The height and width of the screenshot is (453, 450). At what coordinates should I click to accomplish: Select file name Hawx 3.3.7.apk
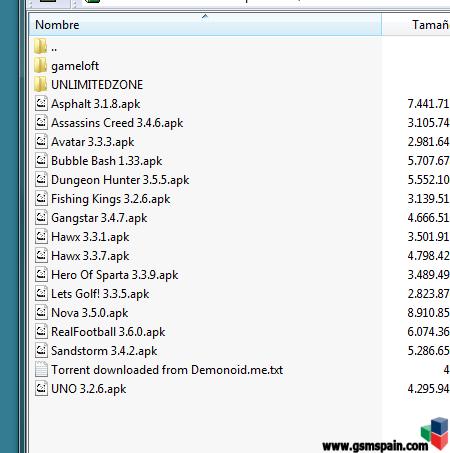pos(90,256)
